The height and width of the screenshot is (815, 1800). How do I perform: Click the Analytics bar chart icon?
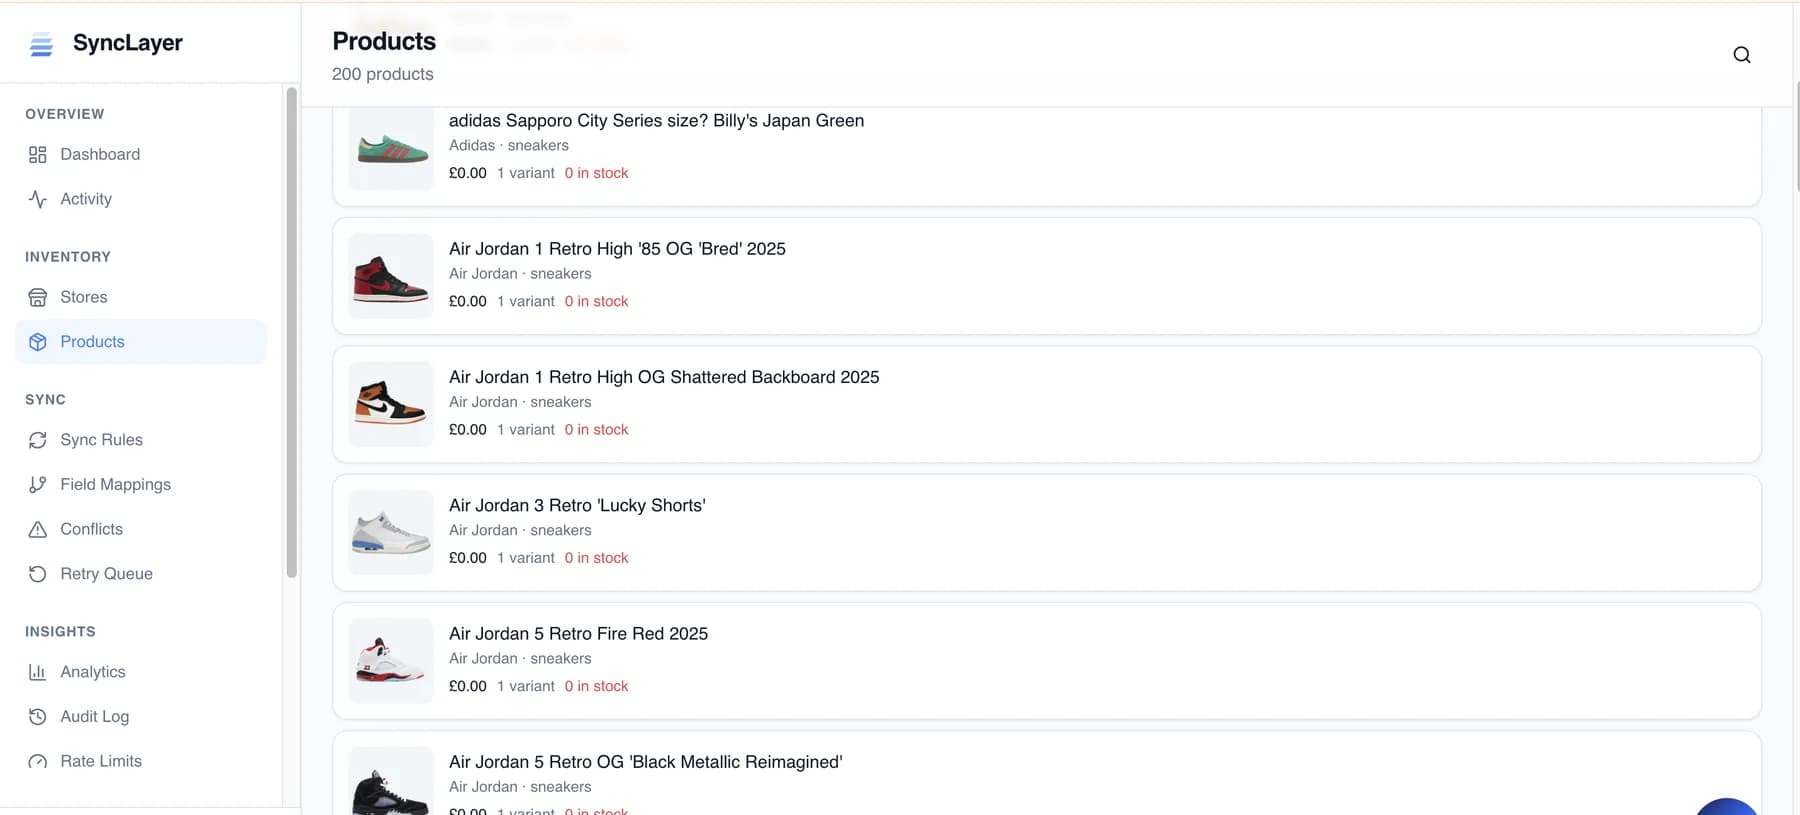[x=38, y=672]
